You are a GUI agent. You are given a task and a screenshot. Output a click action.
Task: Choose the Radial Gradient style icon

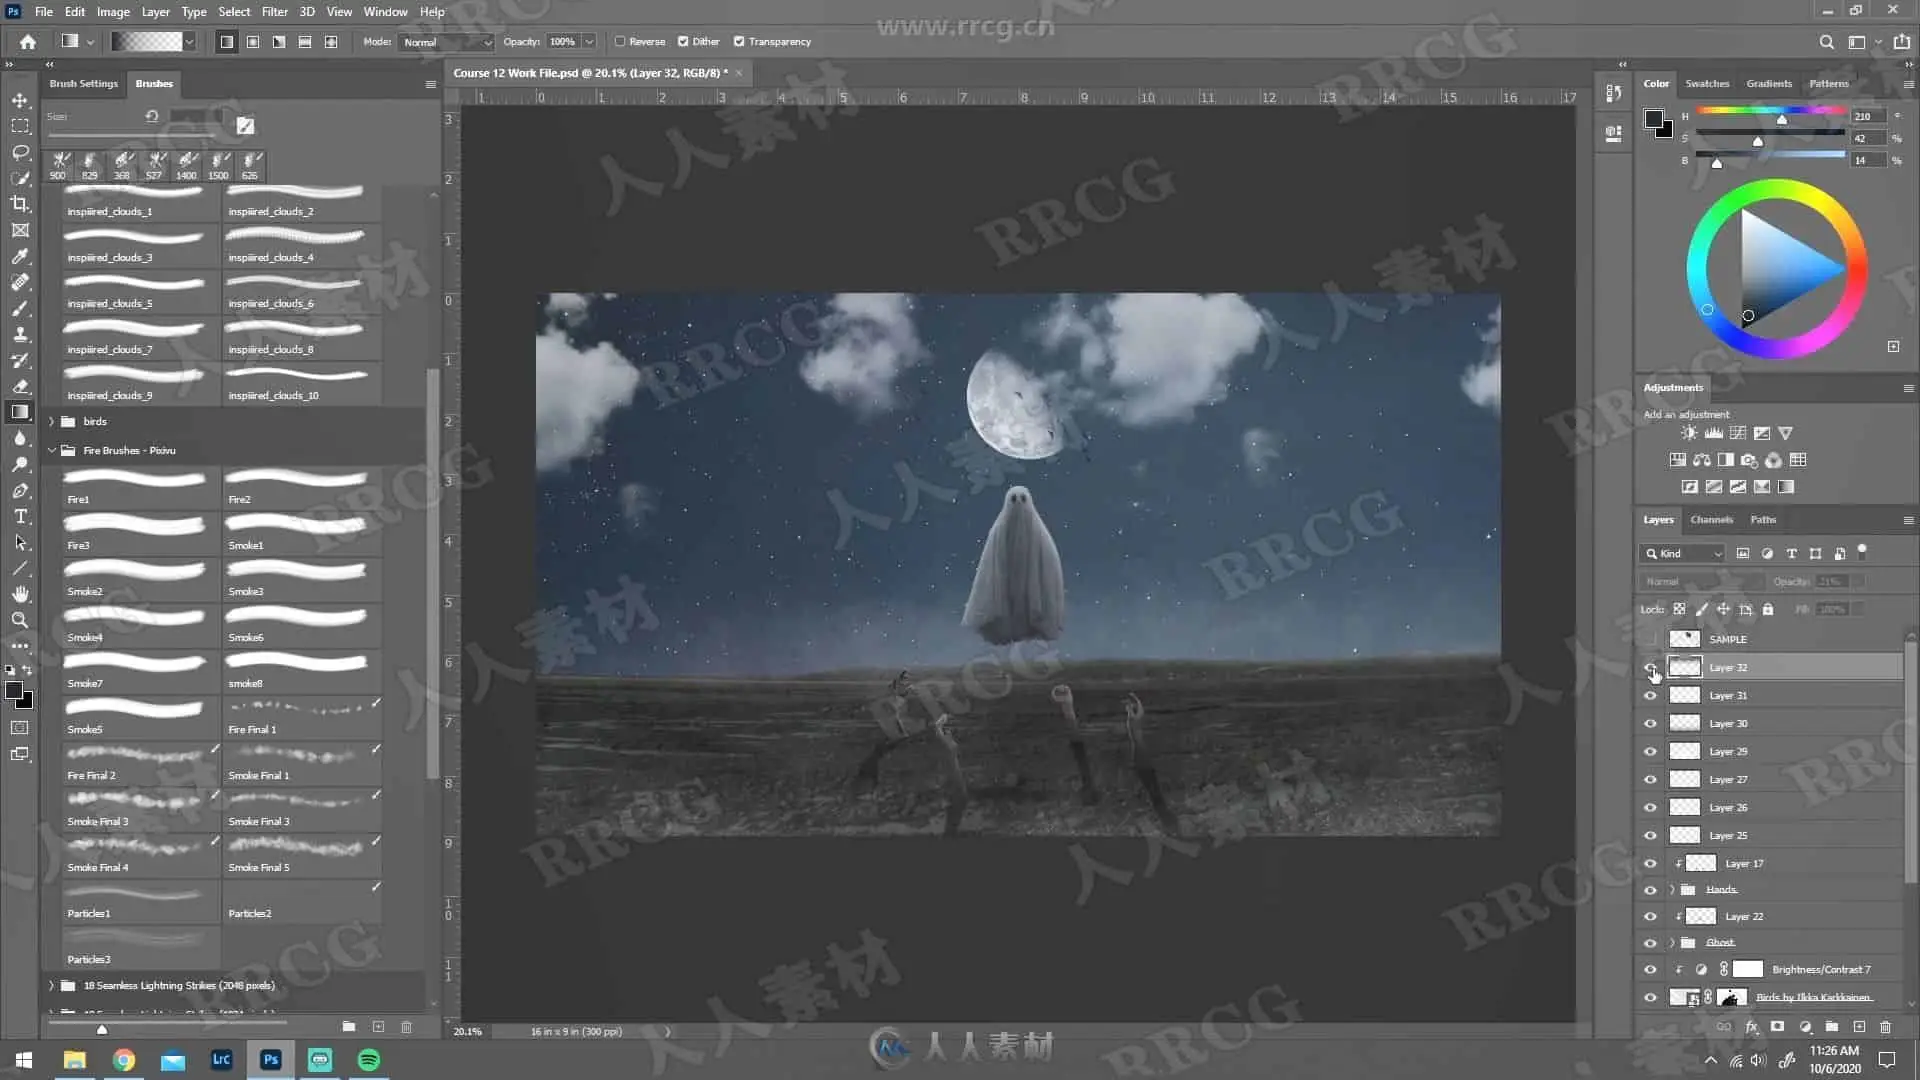253,42
